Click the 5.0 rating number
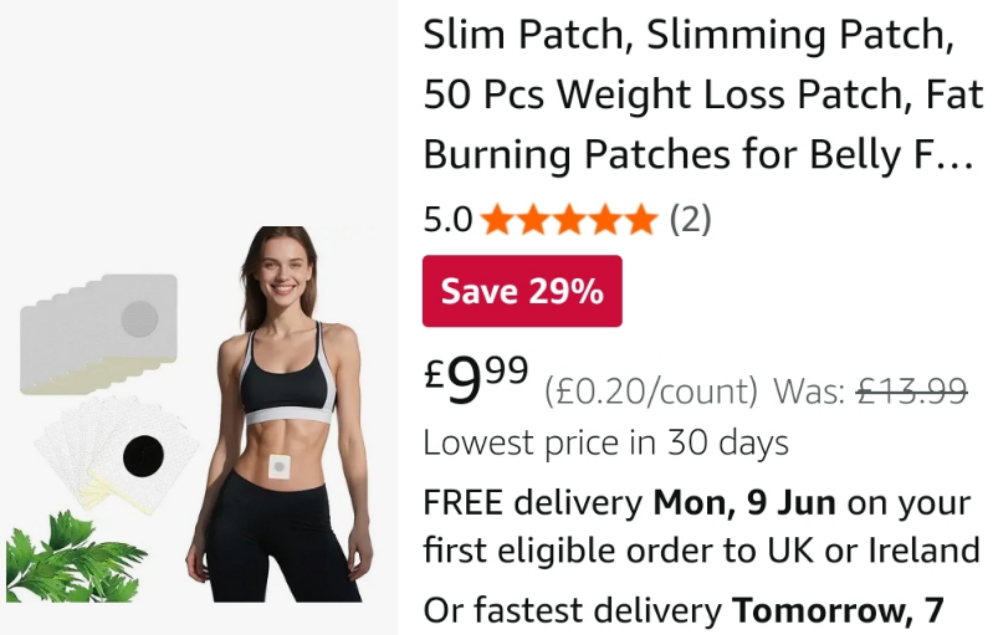Image resolution: width=1005 pixels, height=635 pixels. coord(447,220)
